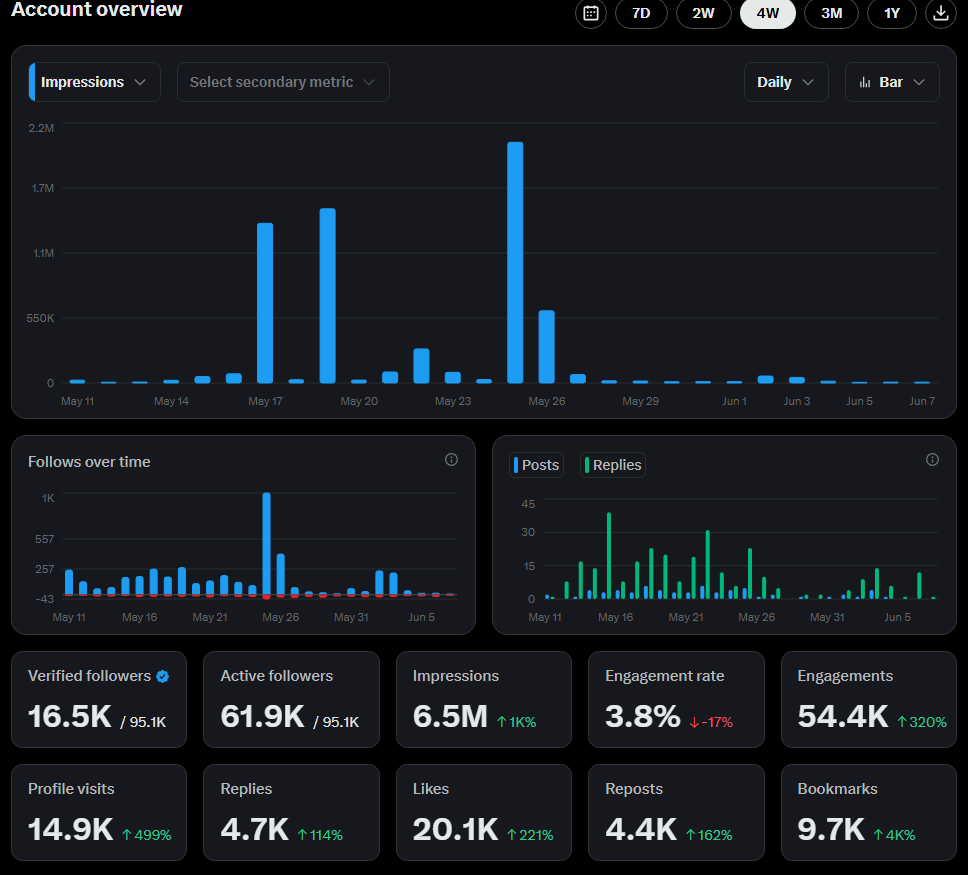Select the 4W time range
The image size is (968, 875).
[x=768, y=13]
